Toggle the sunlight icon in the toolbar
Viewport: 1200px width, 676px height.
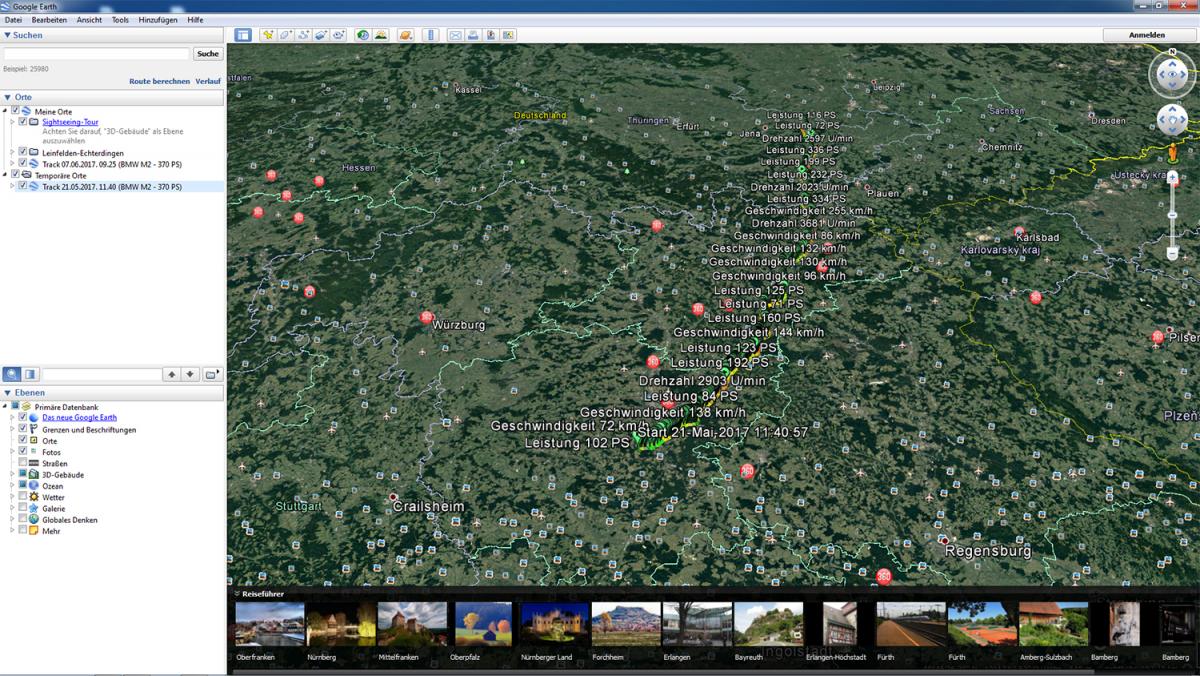point(381,35)
